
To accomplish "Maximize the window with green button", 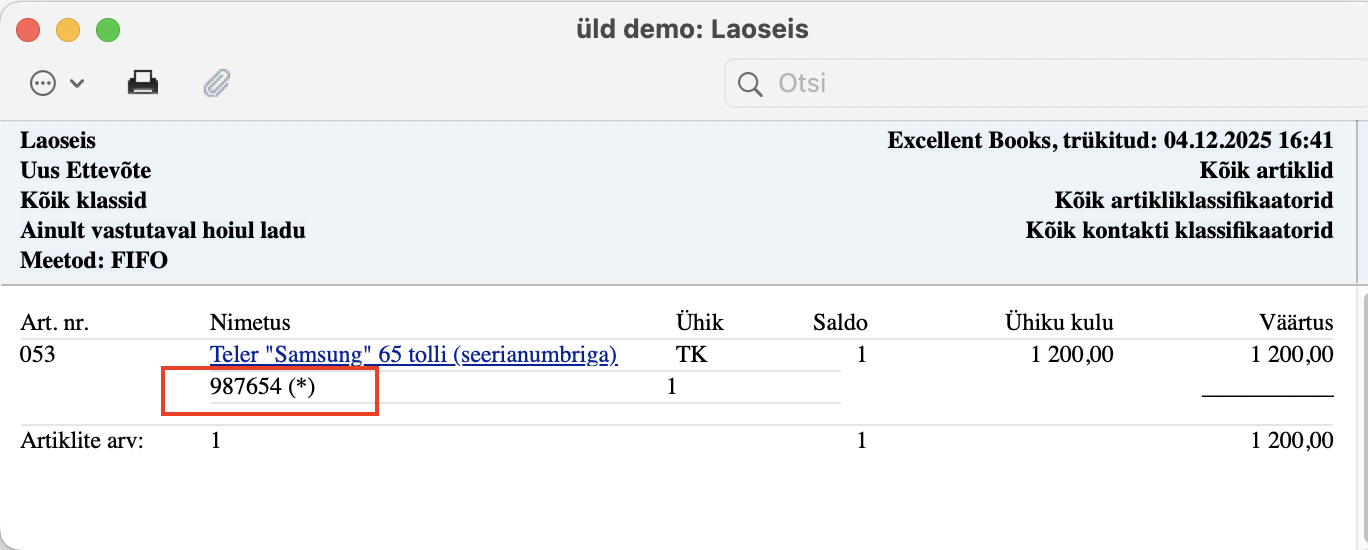I will 108,30.
